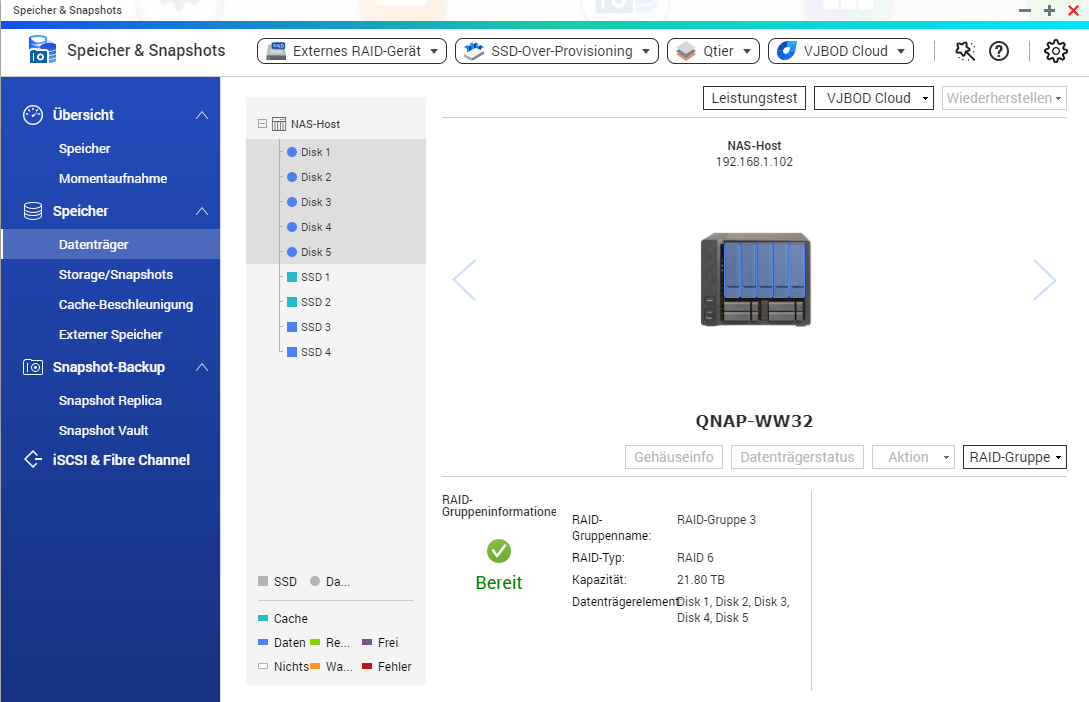Viewport: 1089px width, 702px height.
Task: Click the tools wand icon in the toolbar
Action: pyautogui.click(x=965, y=51)
